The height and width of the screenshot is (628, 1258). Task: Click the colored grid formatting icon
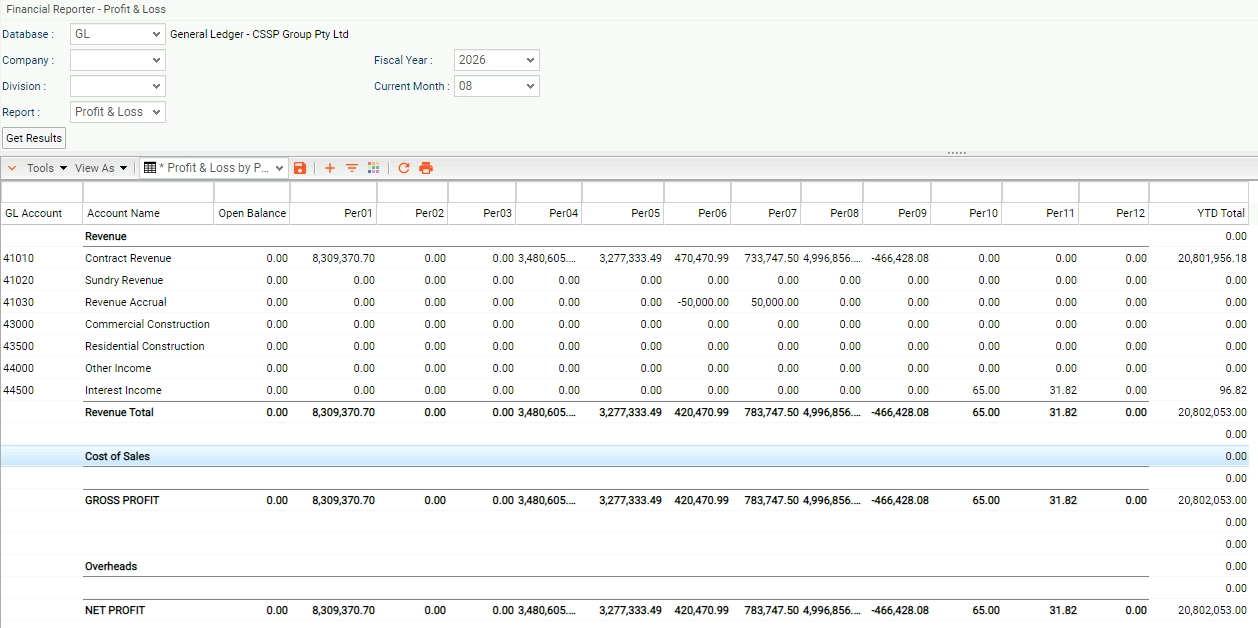pos(374,168)
